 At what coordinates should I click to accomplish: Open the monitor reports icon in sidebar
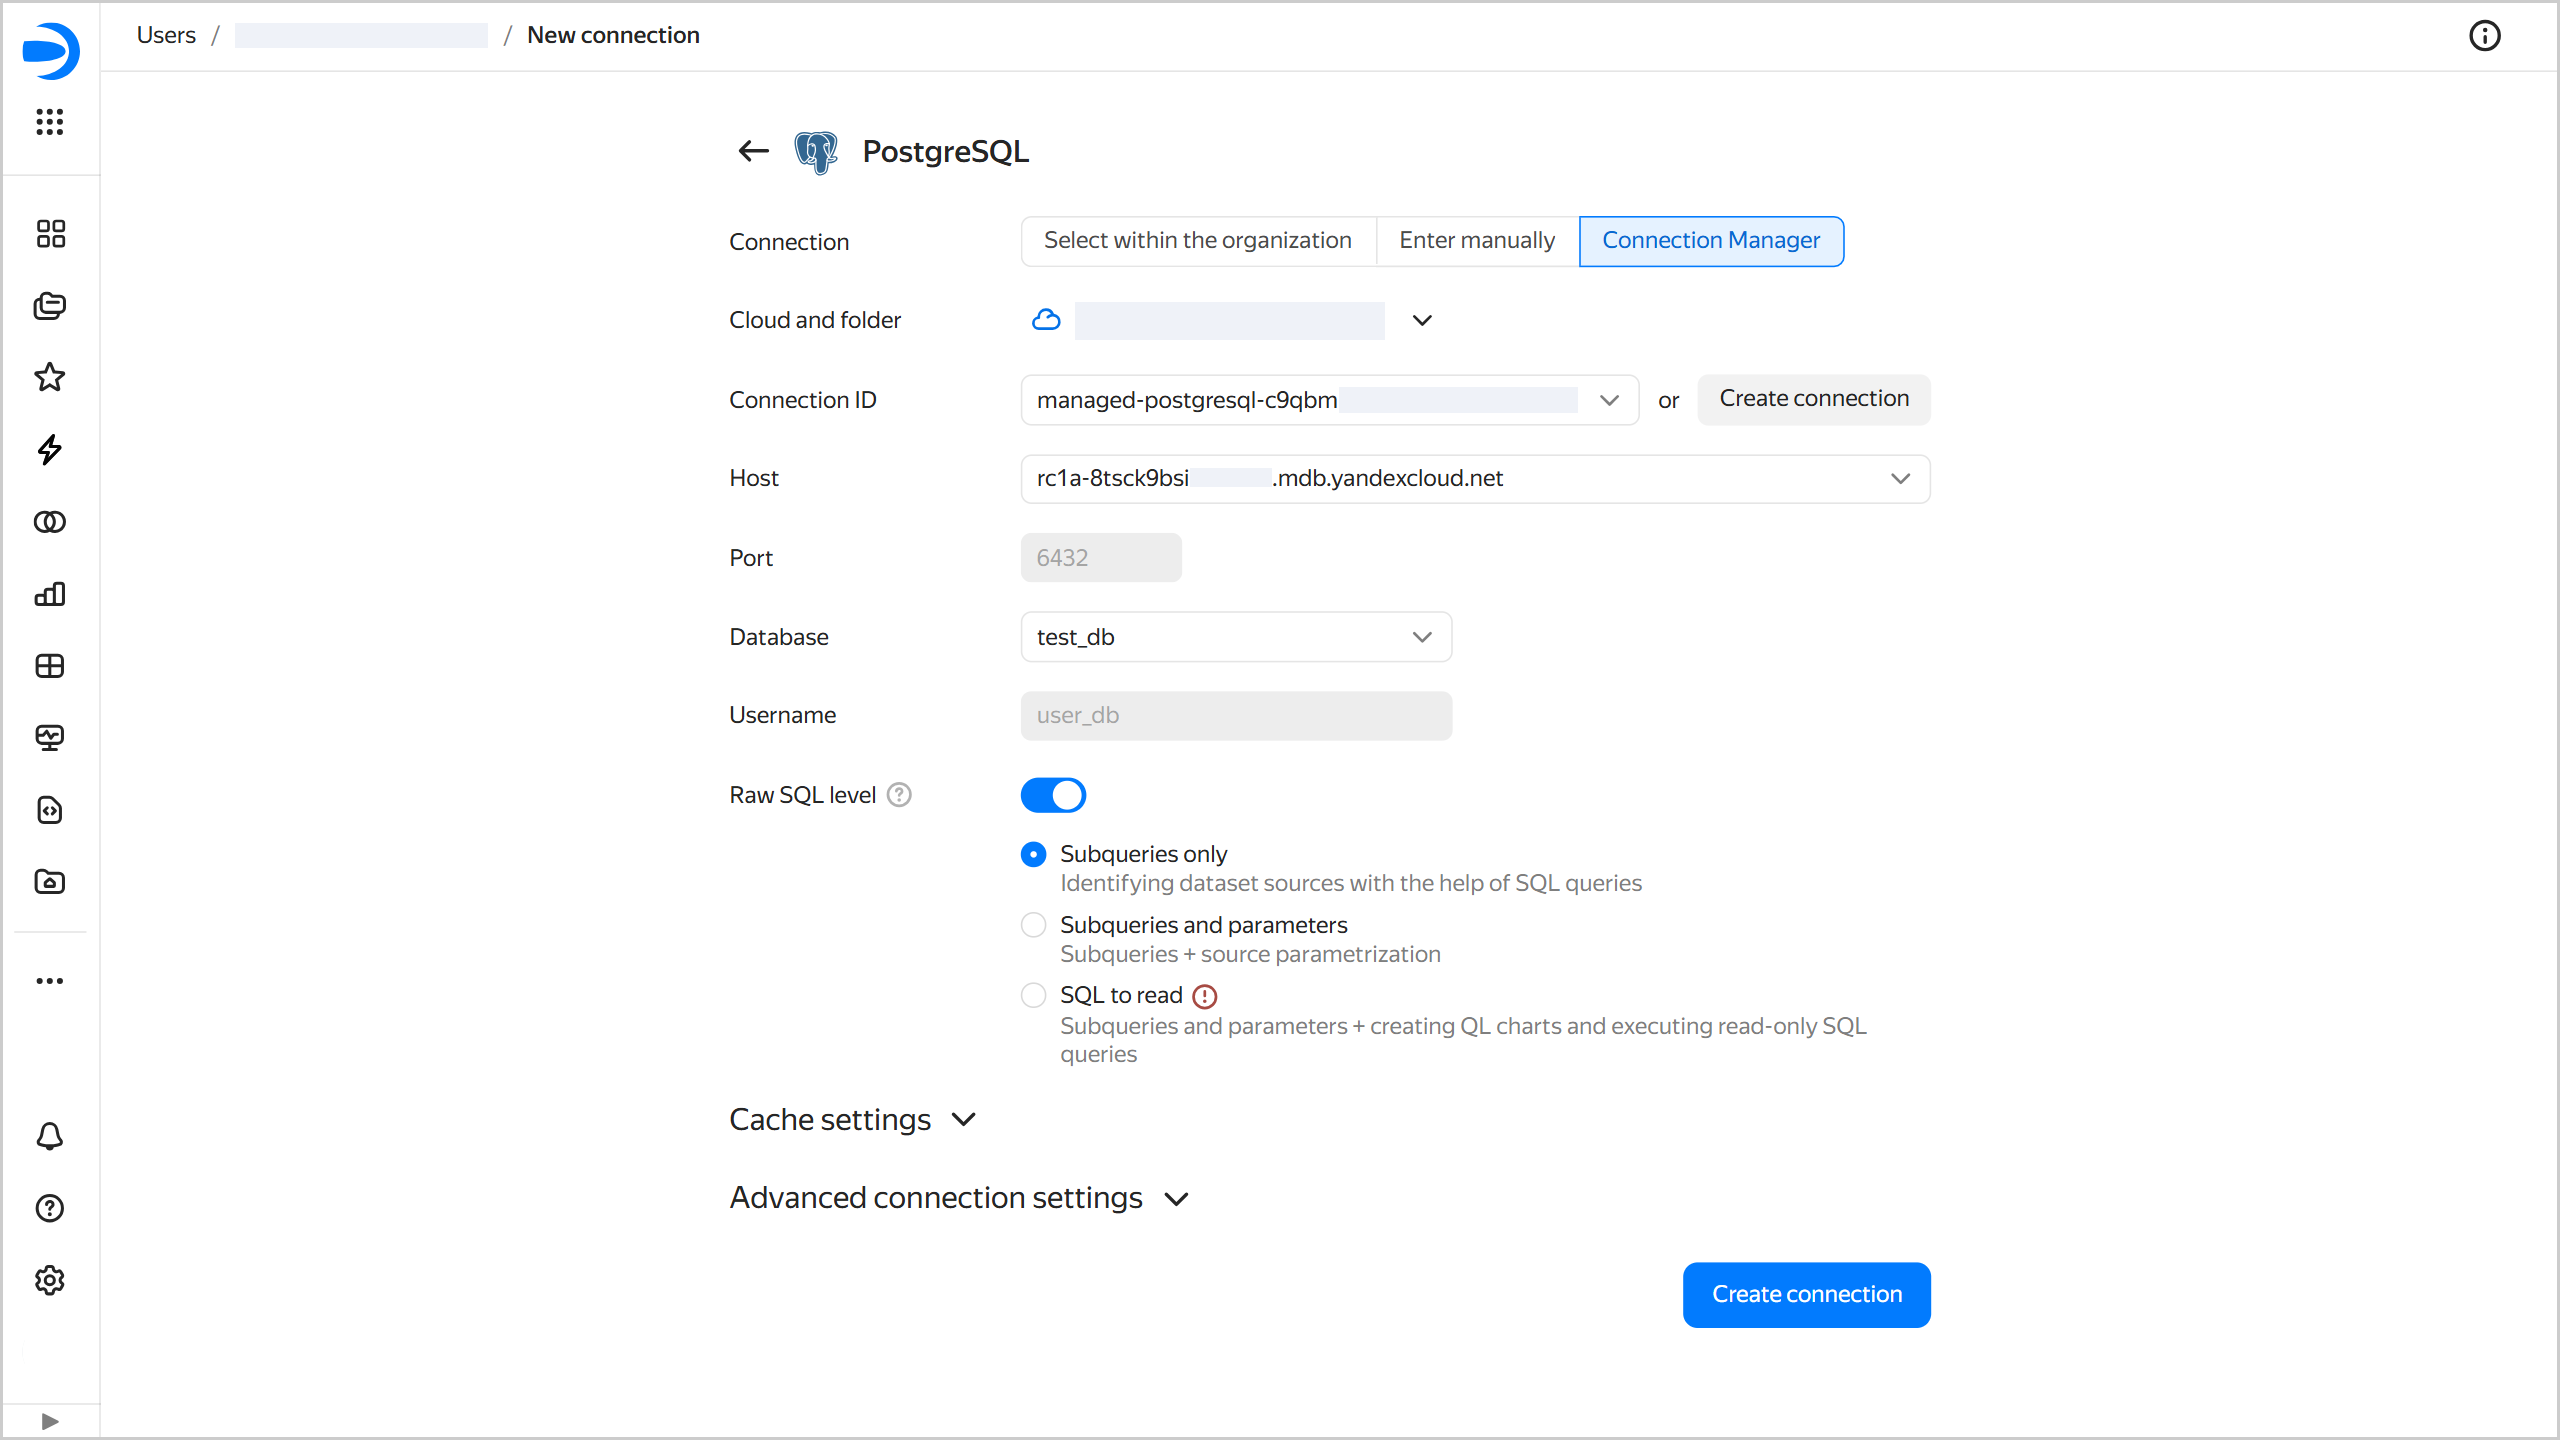coord(50,738)
